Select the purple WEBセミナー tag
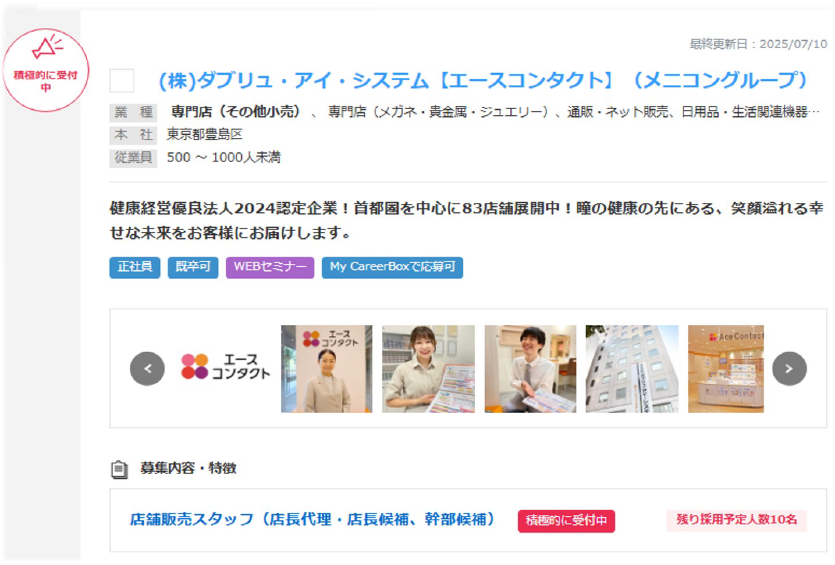 (270, 267)
